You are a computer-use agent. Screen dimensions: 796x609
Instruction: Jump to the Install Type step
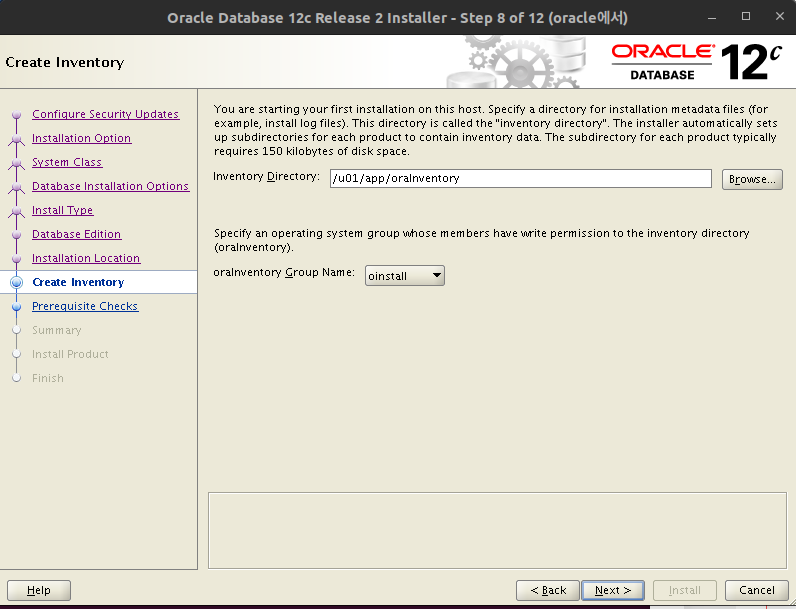(62, 210)
